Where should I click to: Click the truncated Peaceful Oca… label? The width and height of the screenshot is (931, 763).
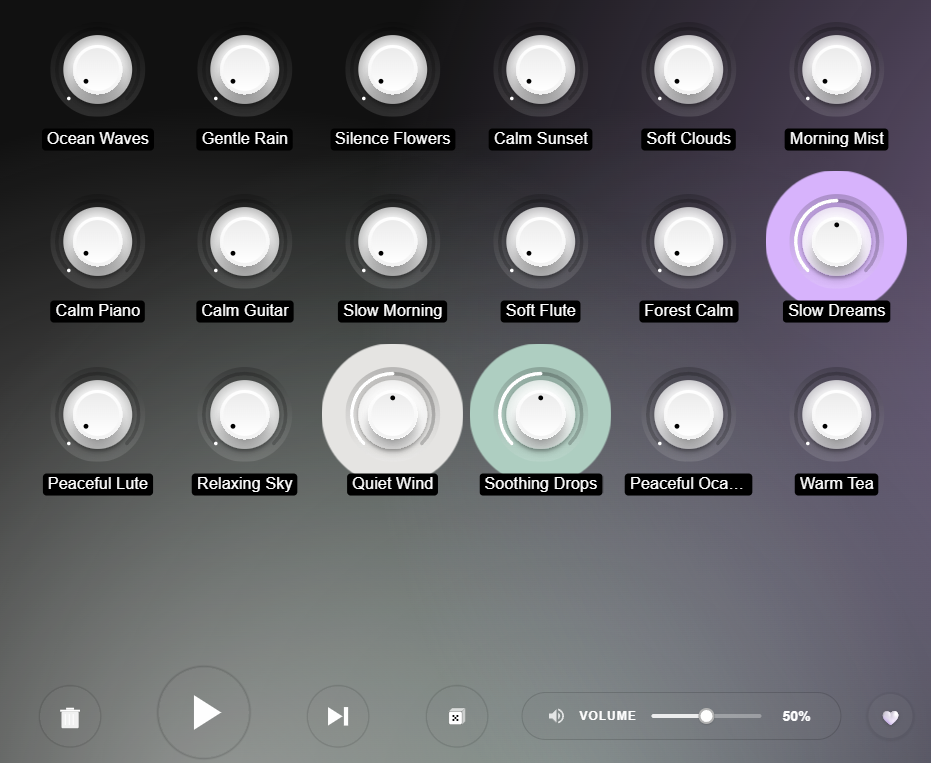(688, 484)
